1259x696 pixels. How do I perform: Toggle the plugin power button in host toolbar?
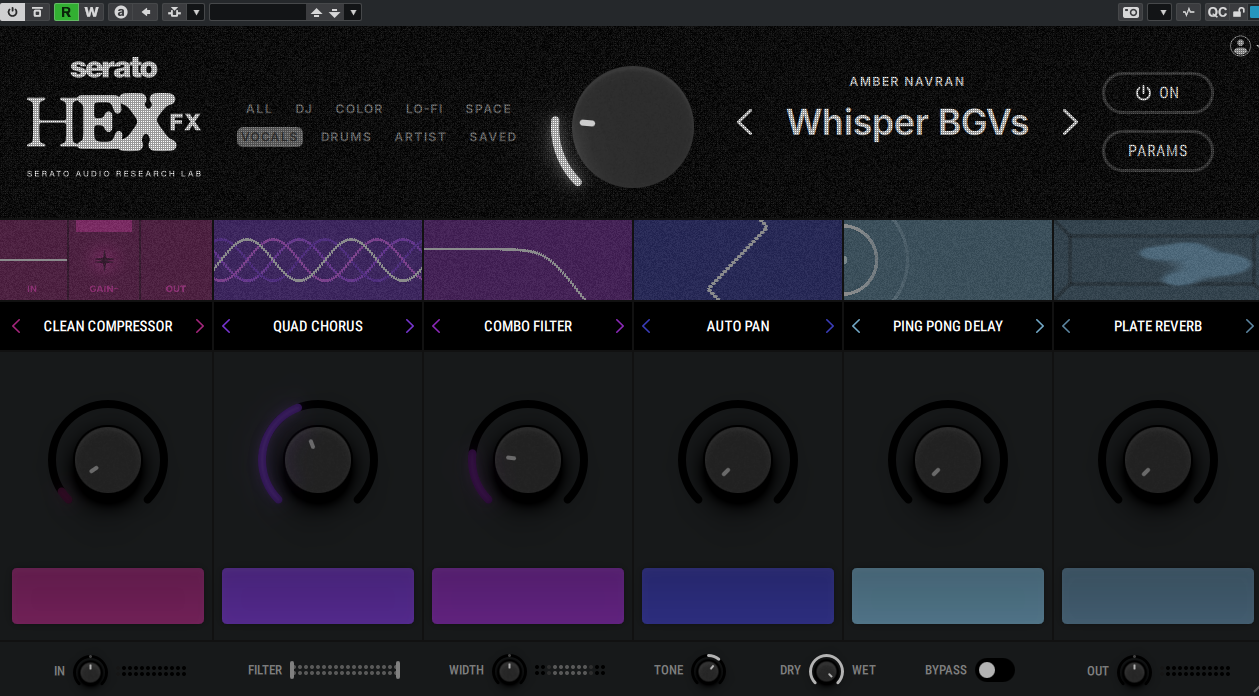[x=13, y=12]
